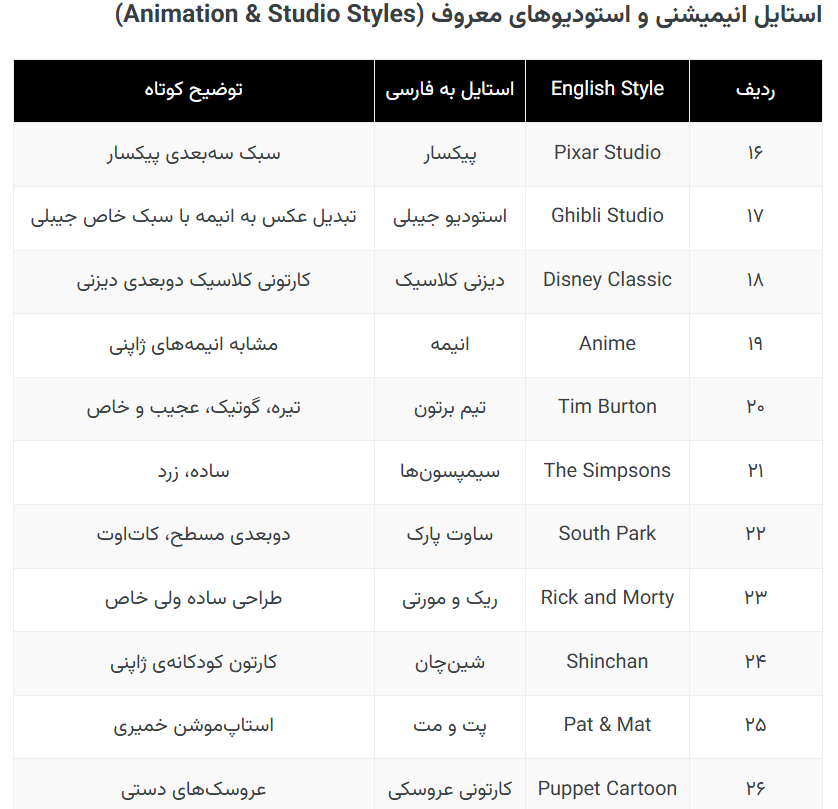Select the Tim Burton cell
Viewport: 838px width, 809px height.
(607, 407)
